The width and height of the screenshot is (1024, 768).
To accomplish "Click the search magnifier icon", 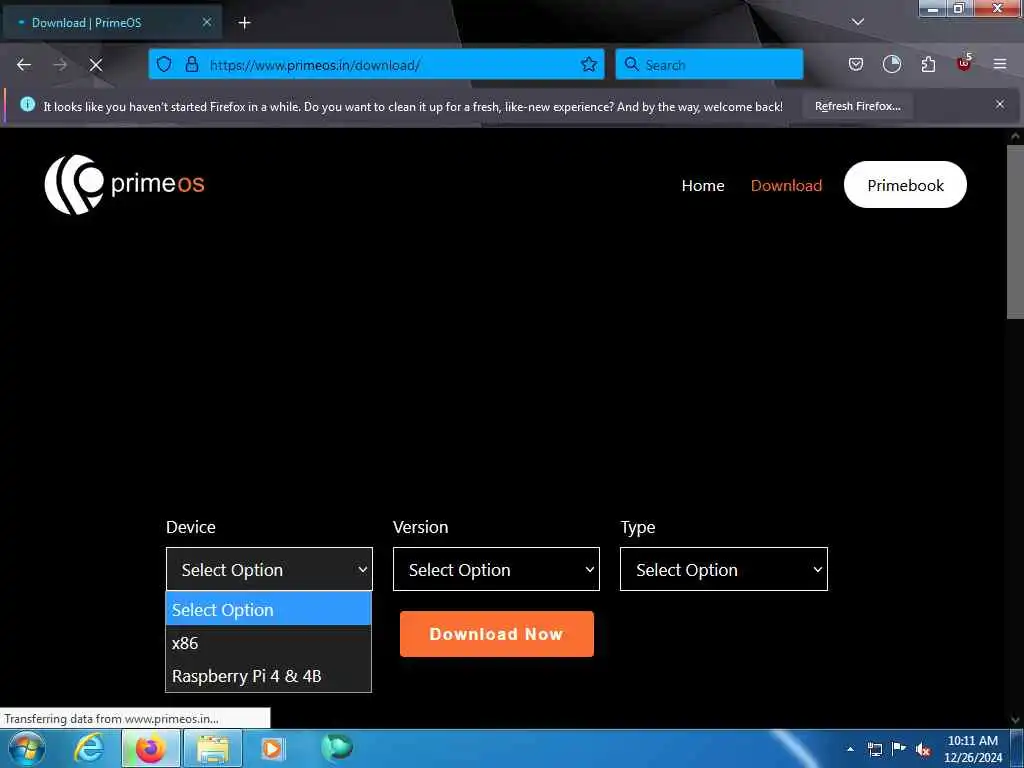I will click(x=632, y=64).
